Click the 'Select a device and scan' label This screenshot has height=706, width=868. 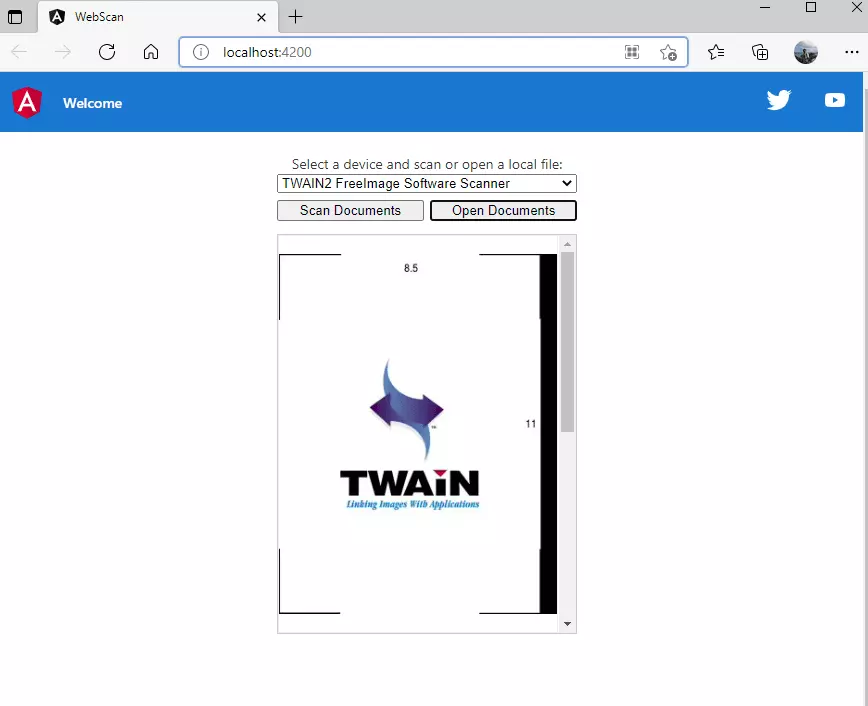click(427, 164)
